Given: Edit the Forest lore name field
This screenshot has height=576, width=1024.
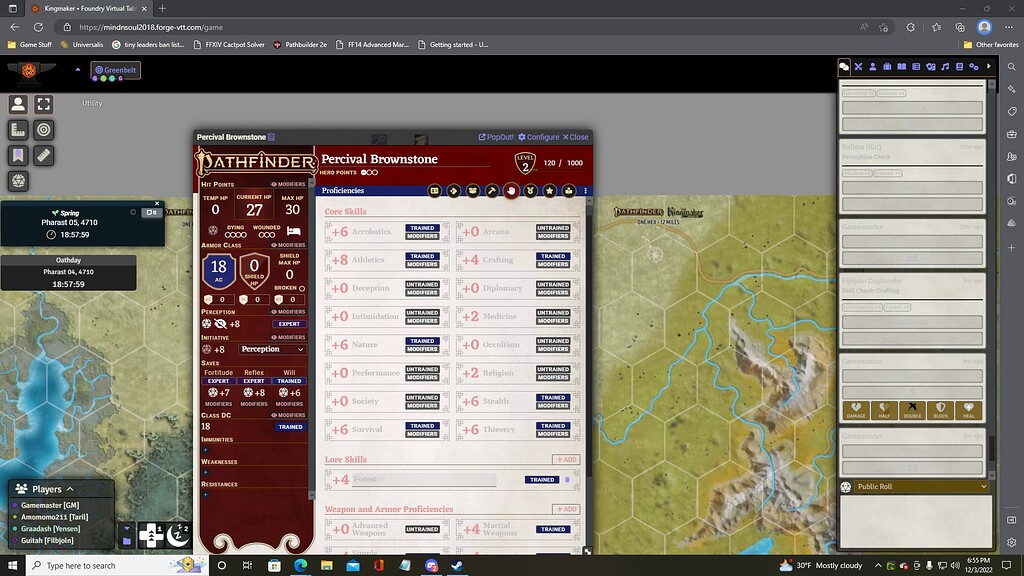Looking at the screenshot, I should [424, 479].
